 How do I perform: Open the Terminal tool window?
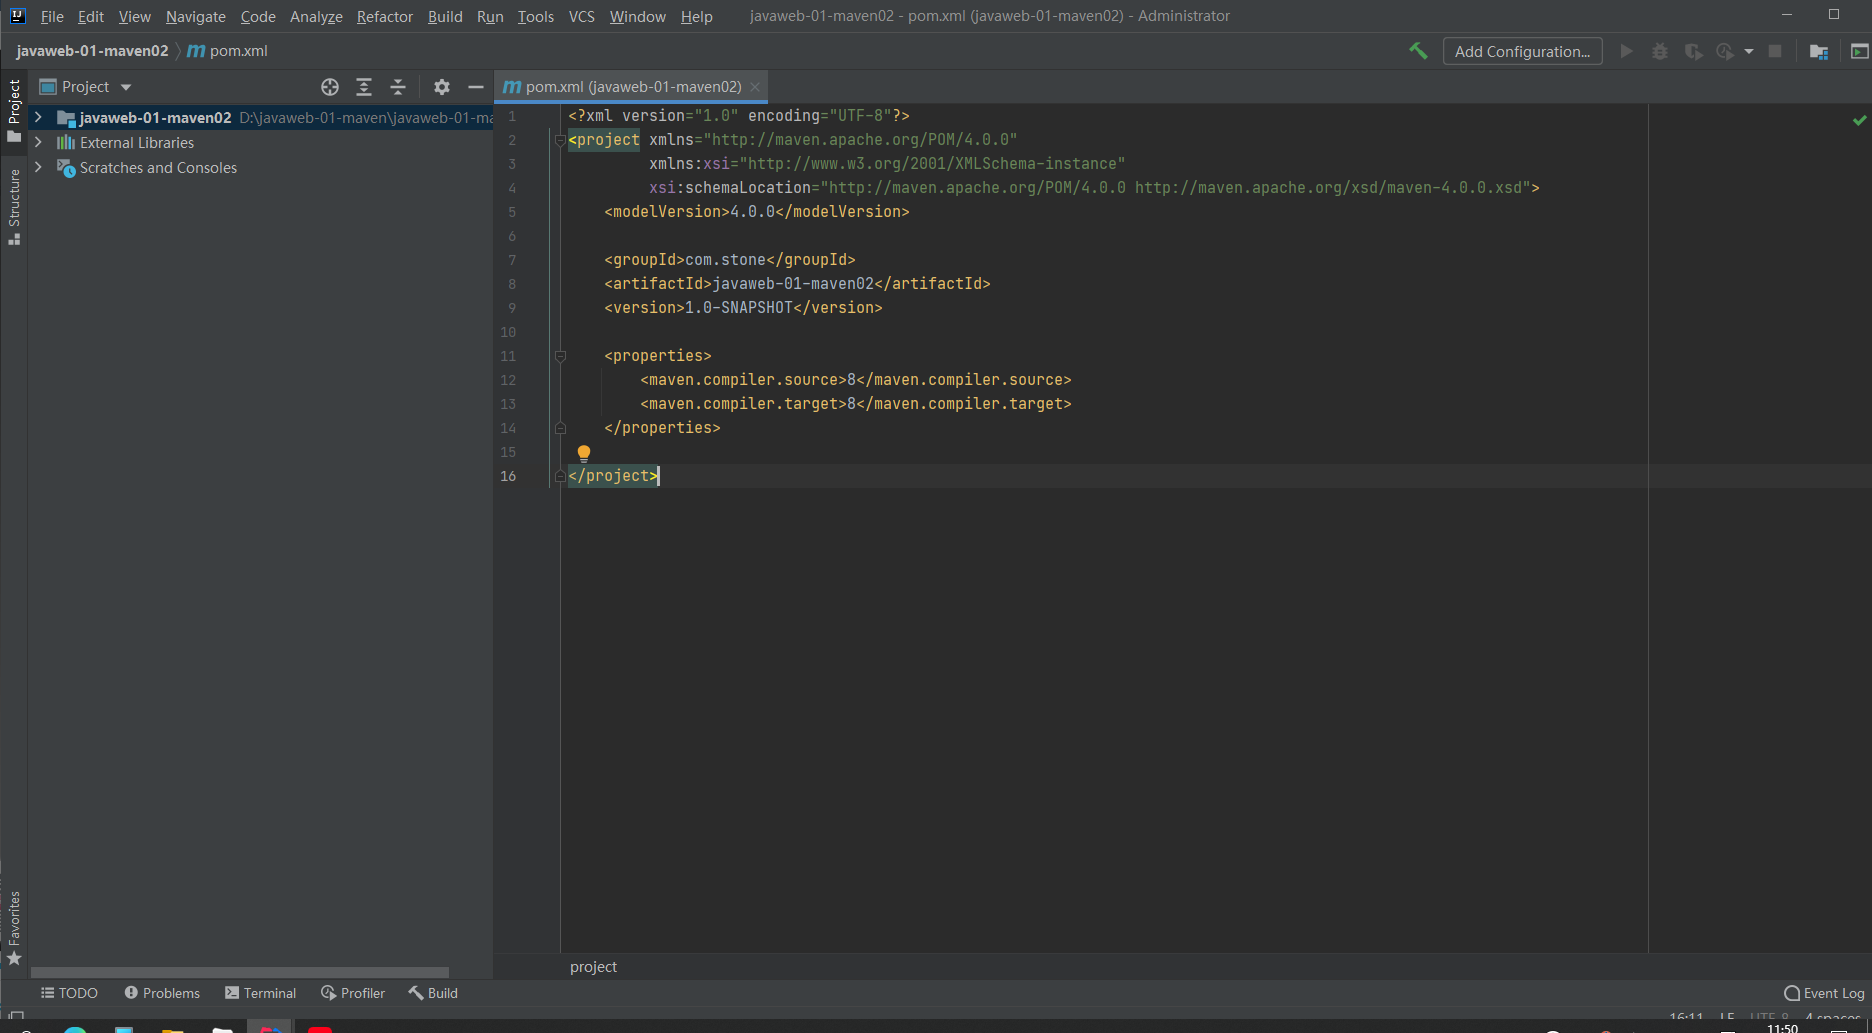point(261,993)
